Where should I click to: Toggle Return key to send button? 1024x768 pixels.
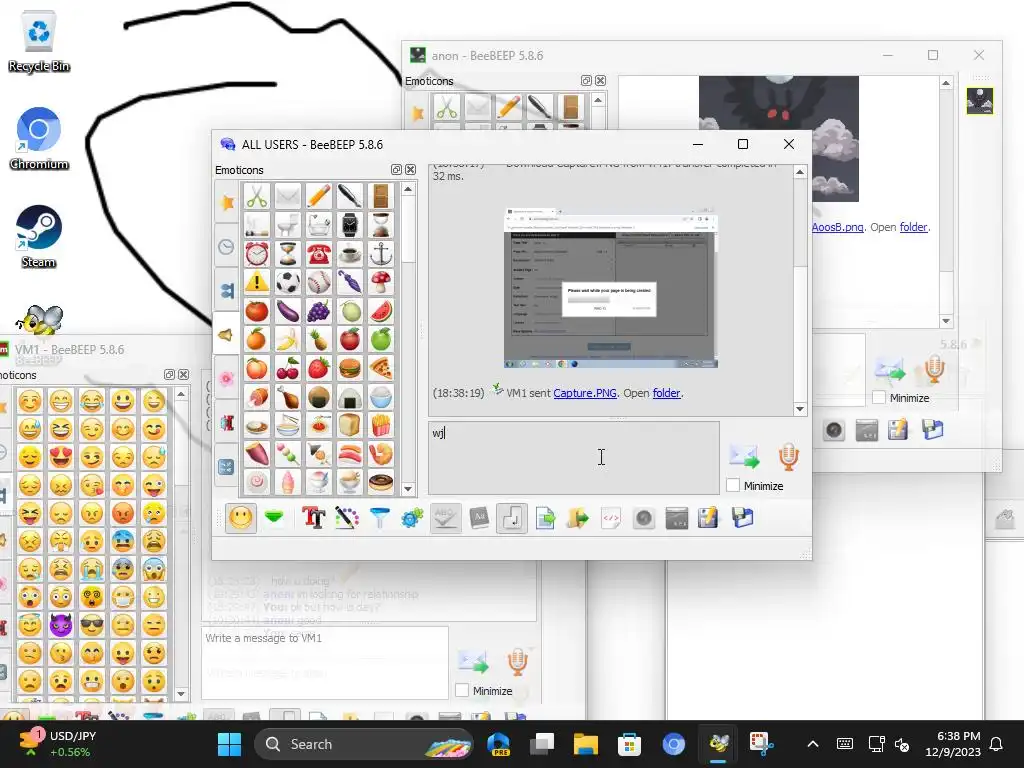pyautogui.click(x=512, y=519)
